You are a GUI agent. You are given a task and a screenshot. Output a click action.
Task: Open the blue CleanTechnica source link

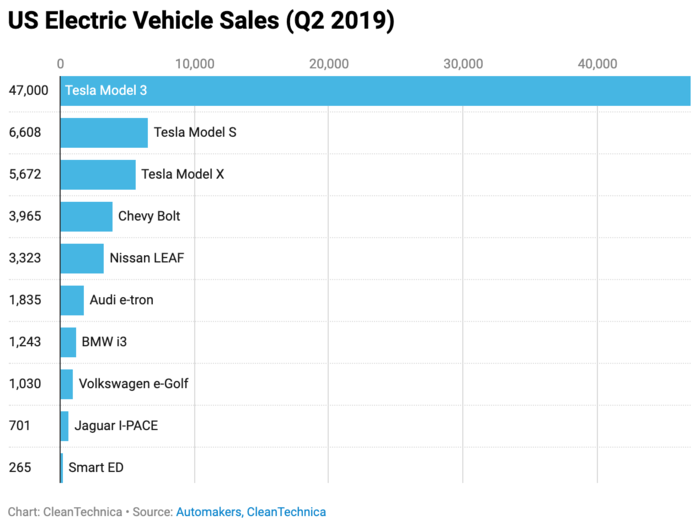[x=287, y=512]
